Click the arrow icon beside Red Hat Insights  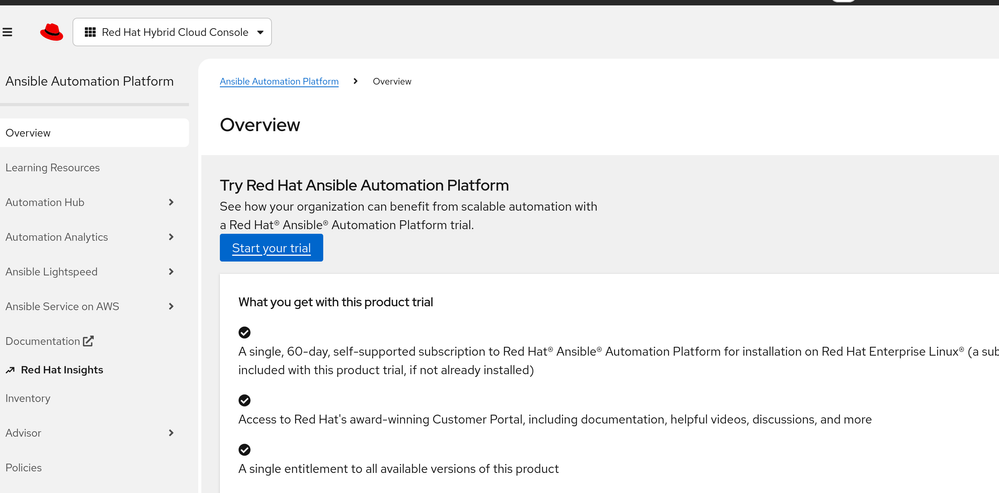pos(10,370)
